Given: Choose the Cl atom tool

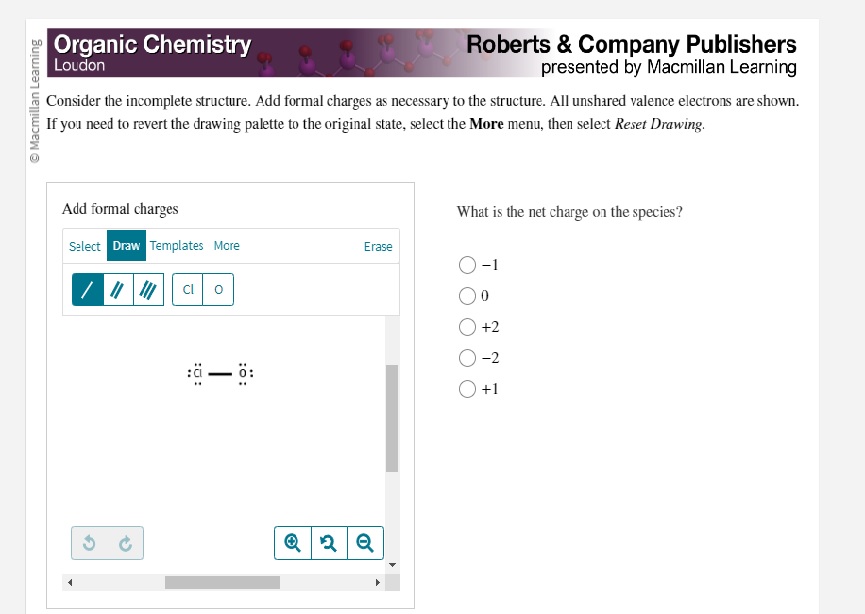Looking at the screenshot, I should click(186, 289).
